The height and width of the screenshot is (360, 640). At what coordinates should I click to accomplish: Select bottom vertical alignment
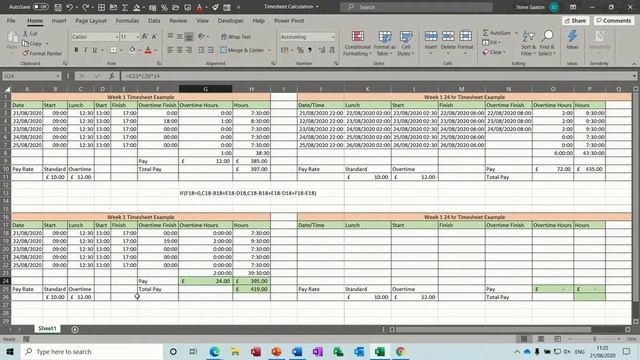pyautogui.click(x=189, y=37)
